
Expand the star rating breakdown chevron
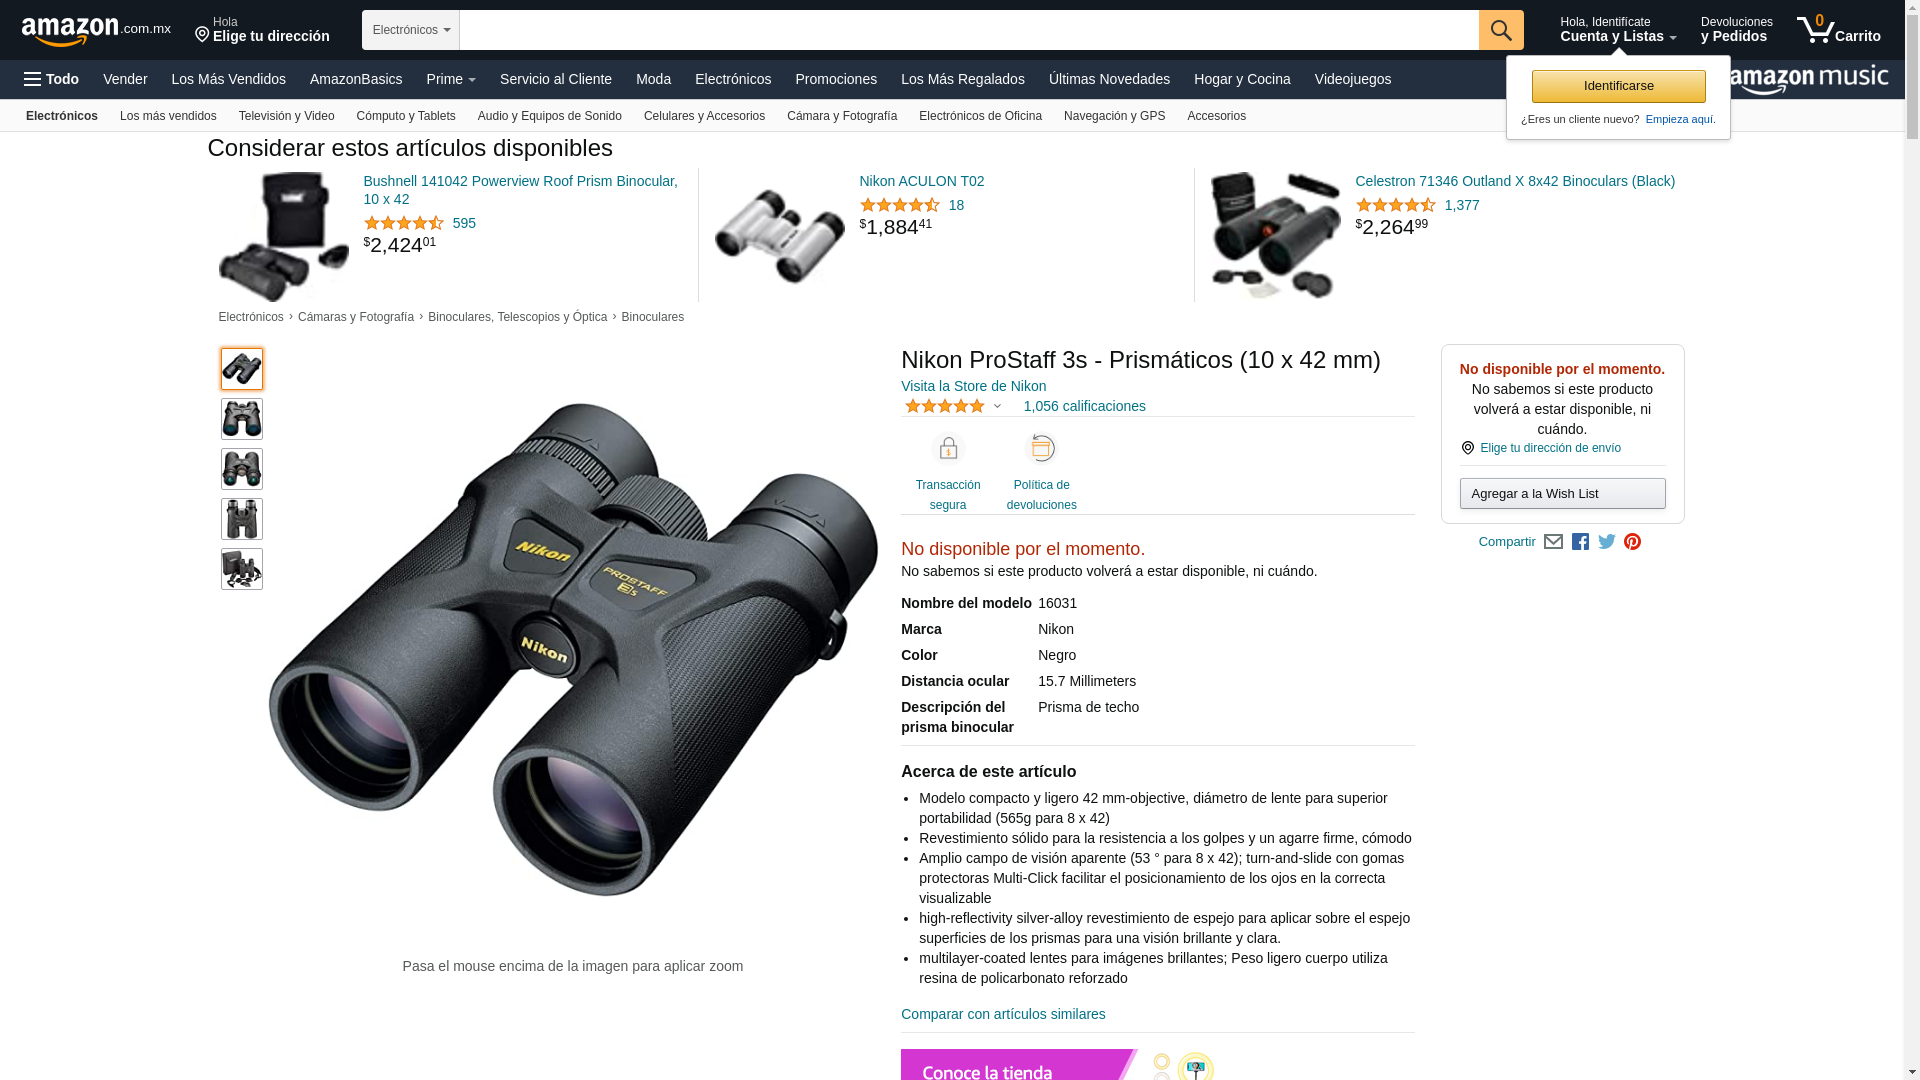pyautogui.click(x=997, y=407)
